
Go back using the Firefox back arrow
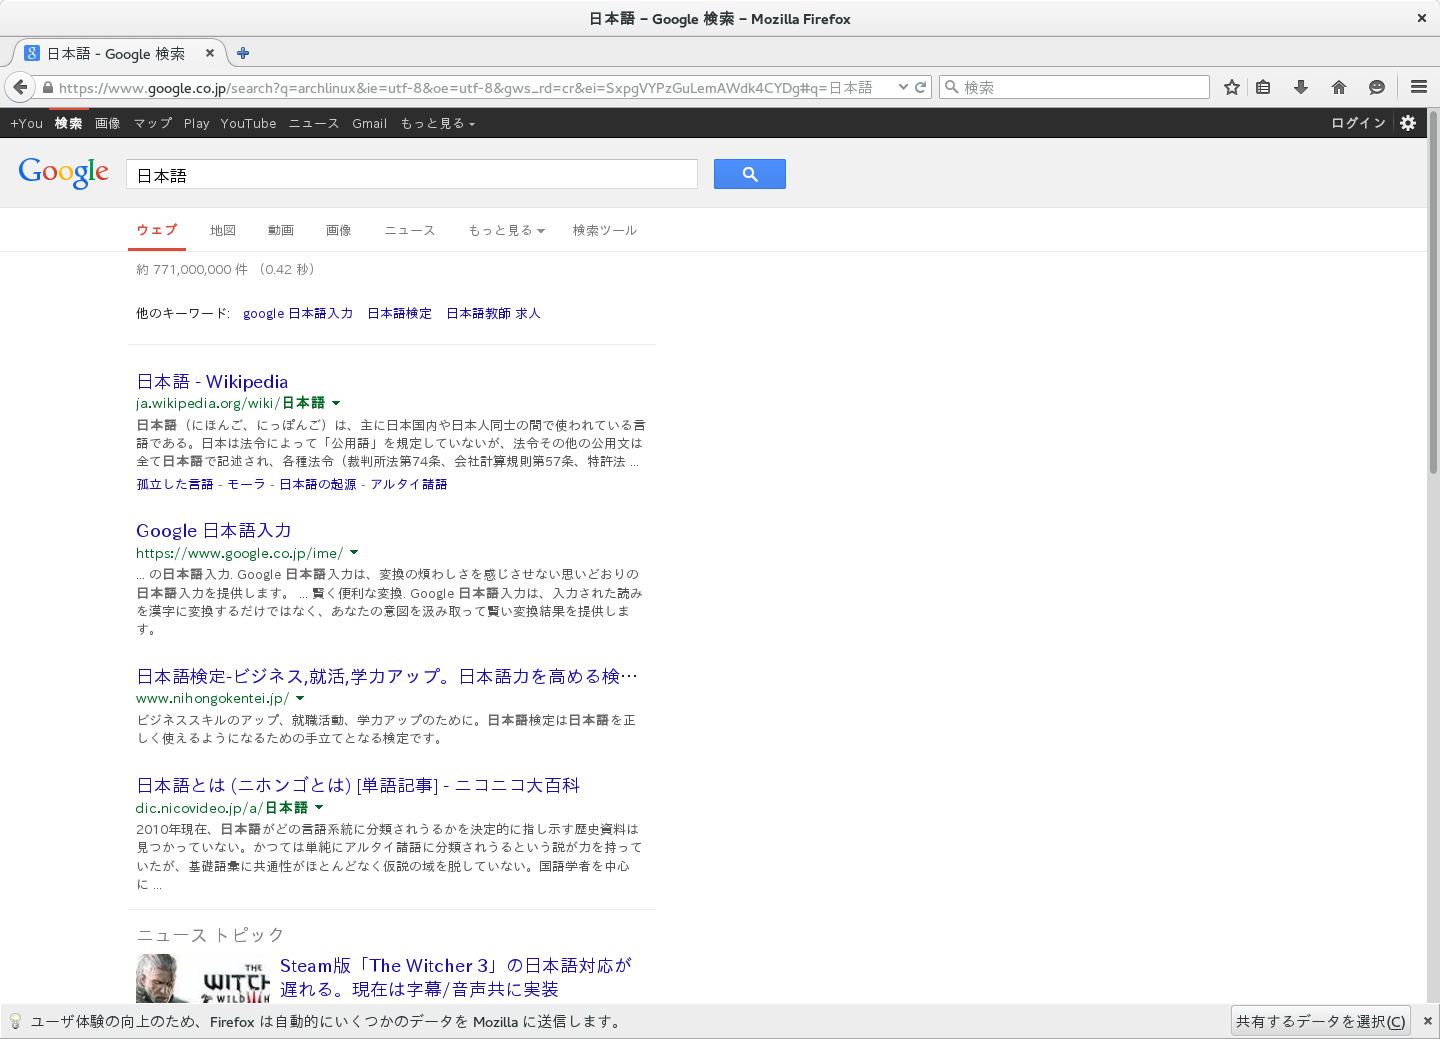(x=20, y=87)
